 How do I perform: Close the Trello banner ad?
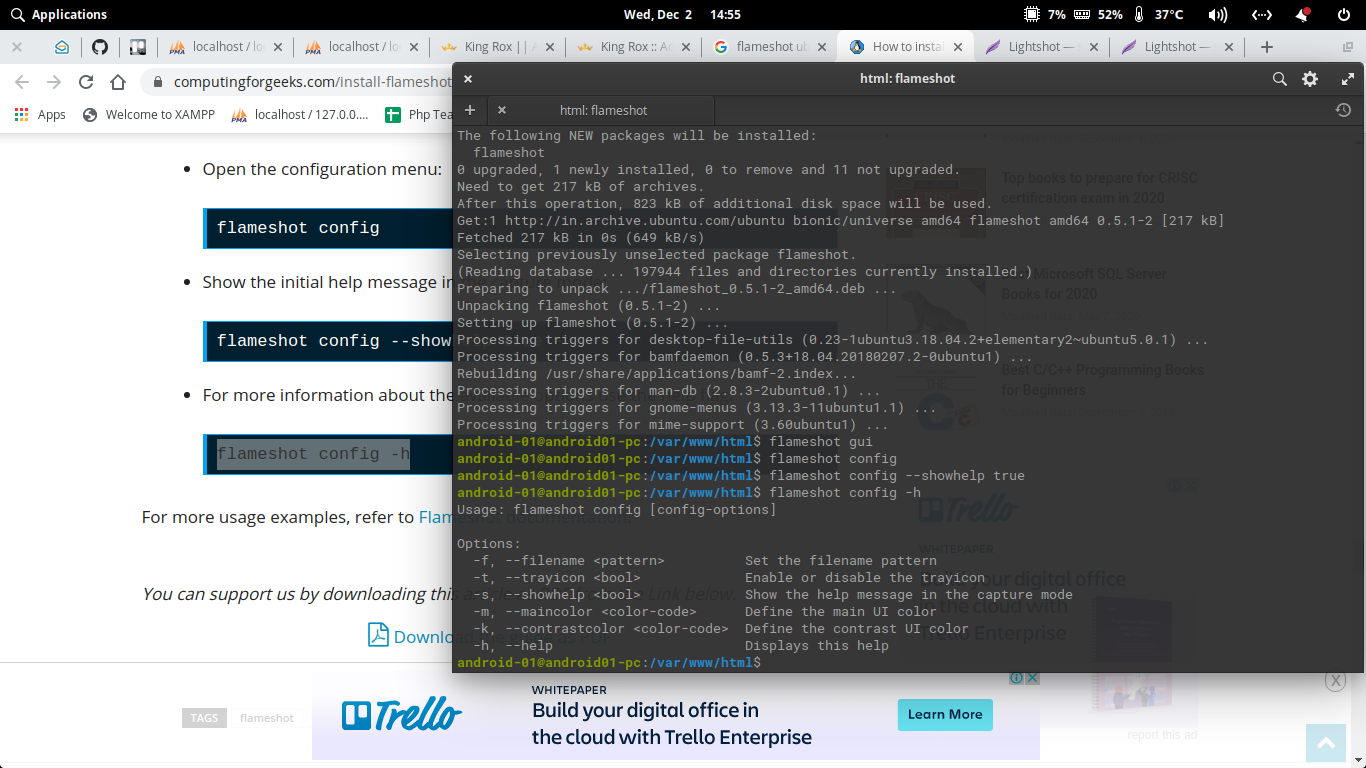coord(1033,678)
